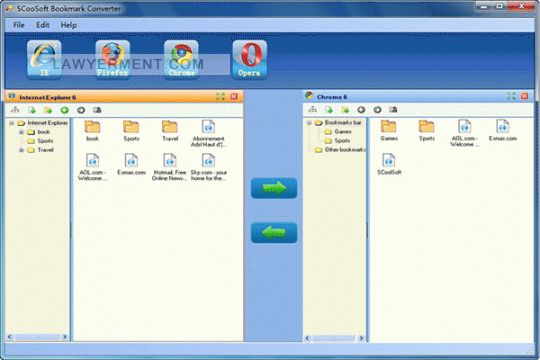Click the Chrome tree scrollbar right arrow
Viewport: 540px width, 360px height.
(361, 338)
